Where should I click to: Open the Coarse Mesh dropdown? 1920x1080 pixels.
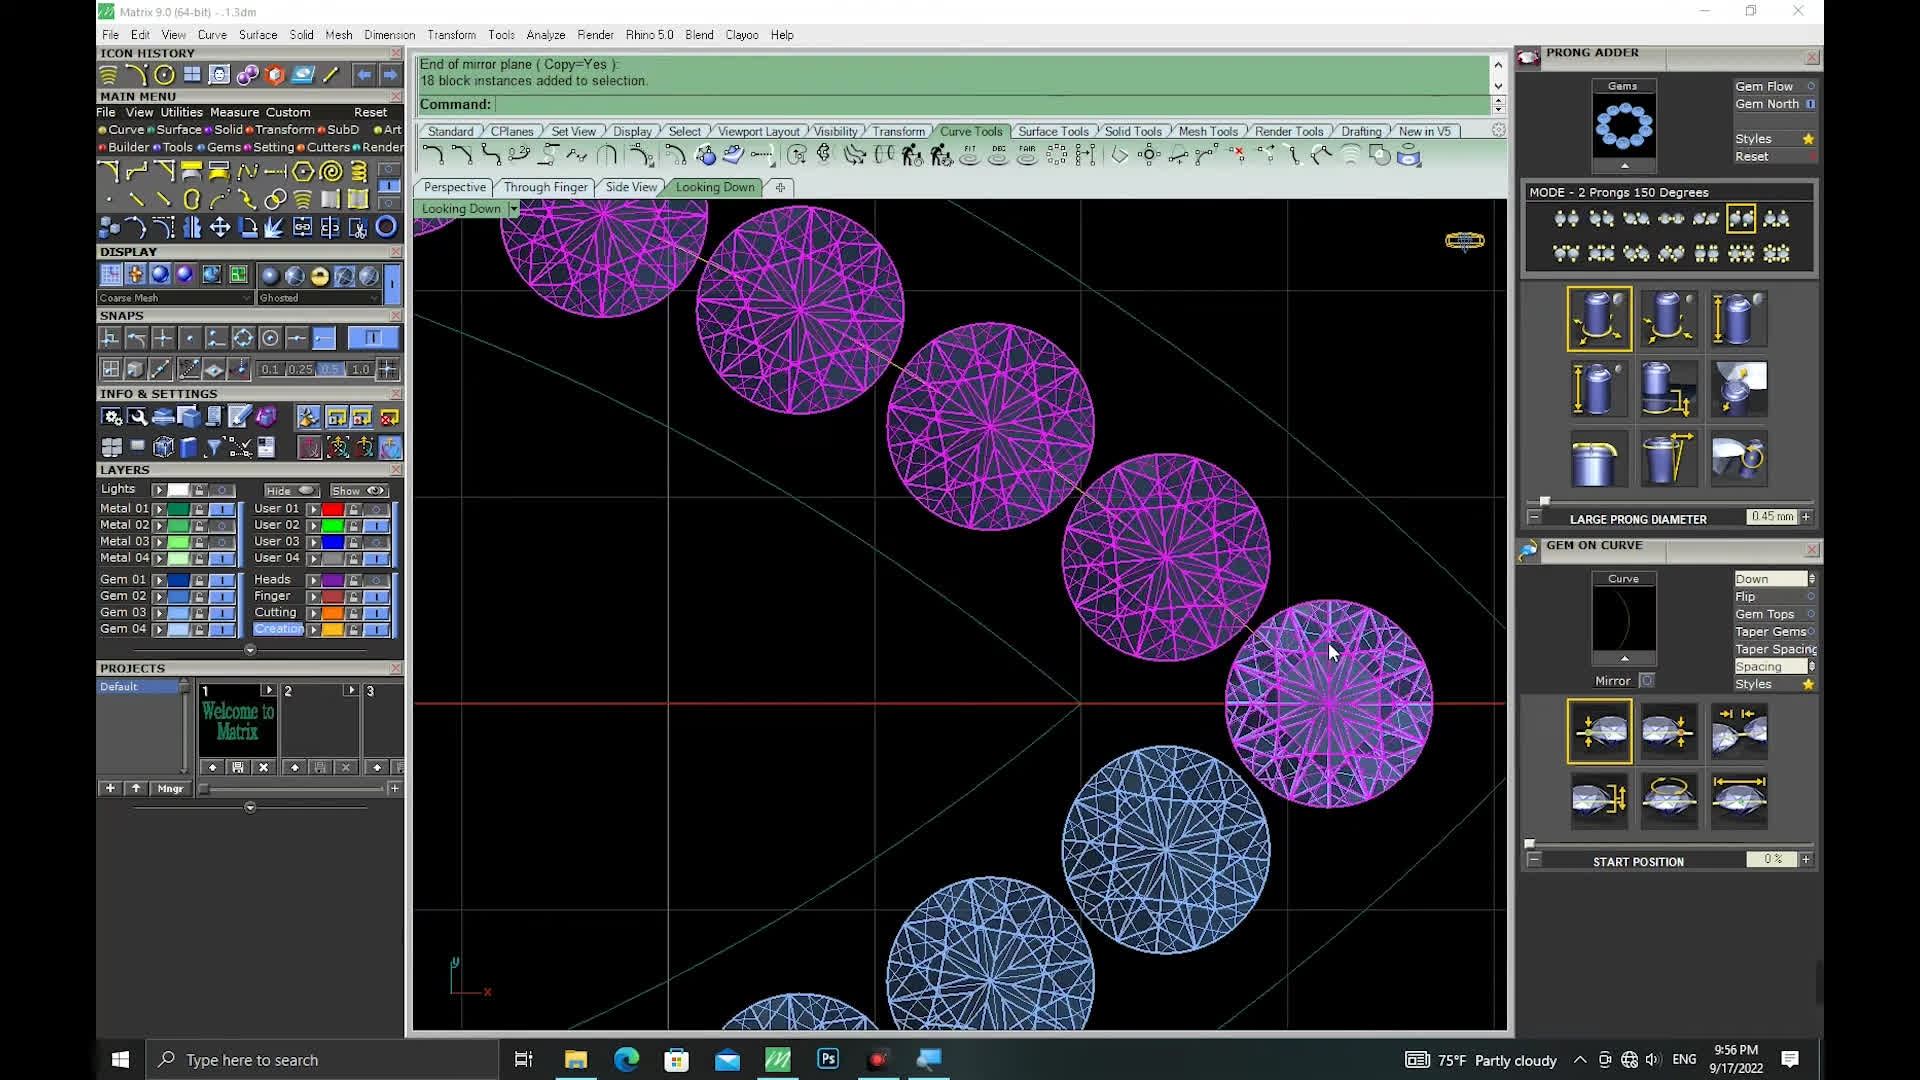(x=246, y=298)
